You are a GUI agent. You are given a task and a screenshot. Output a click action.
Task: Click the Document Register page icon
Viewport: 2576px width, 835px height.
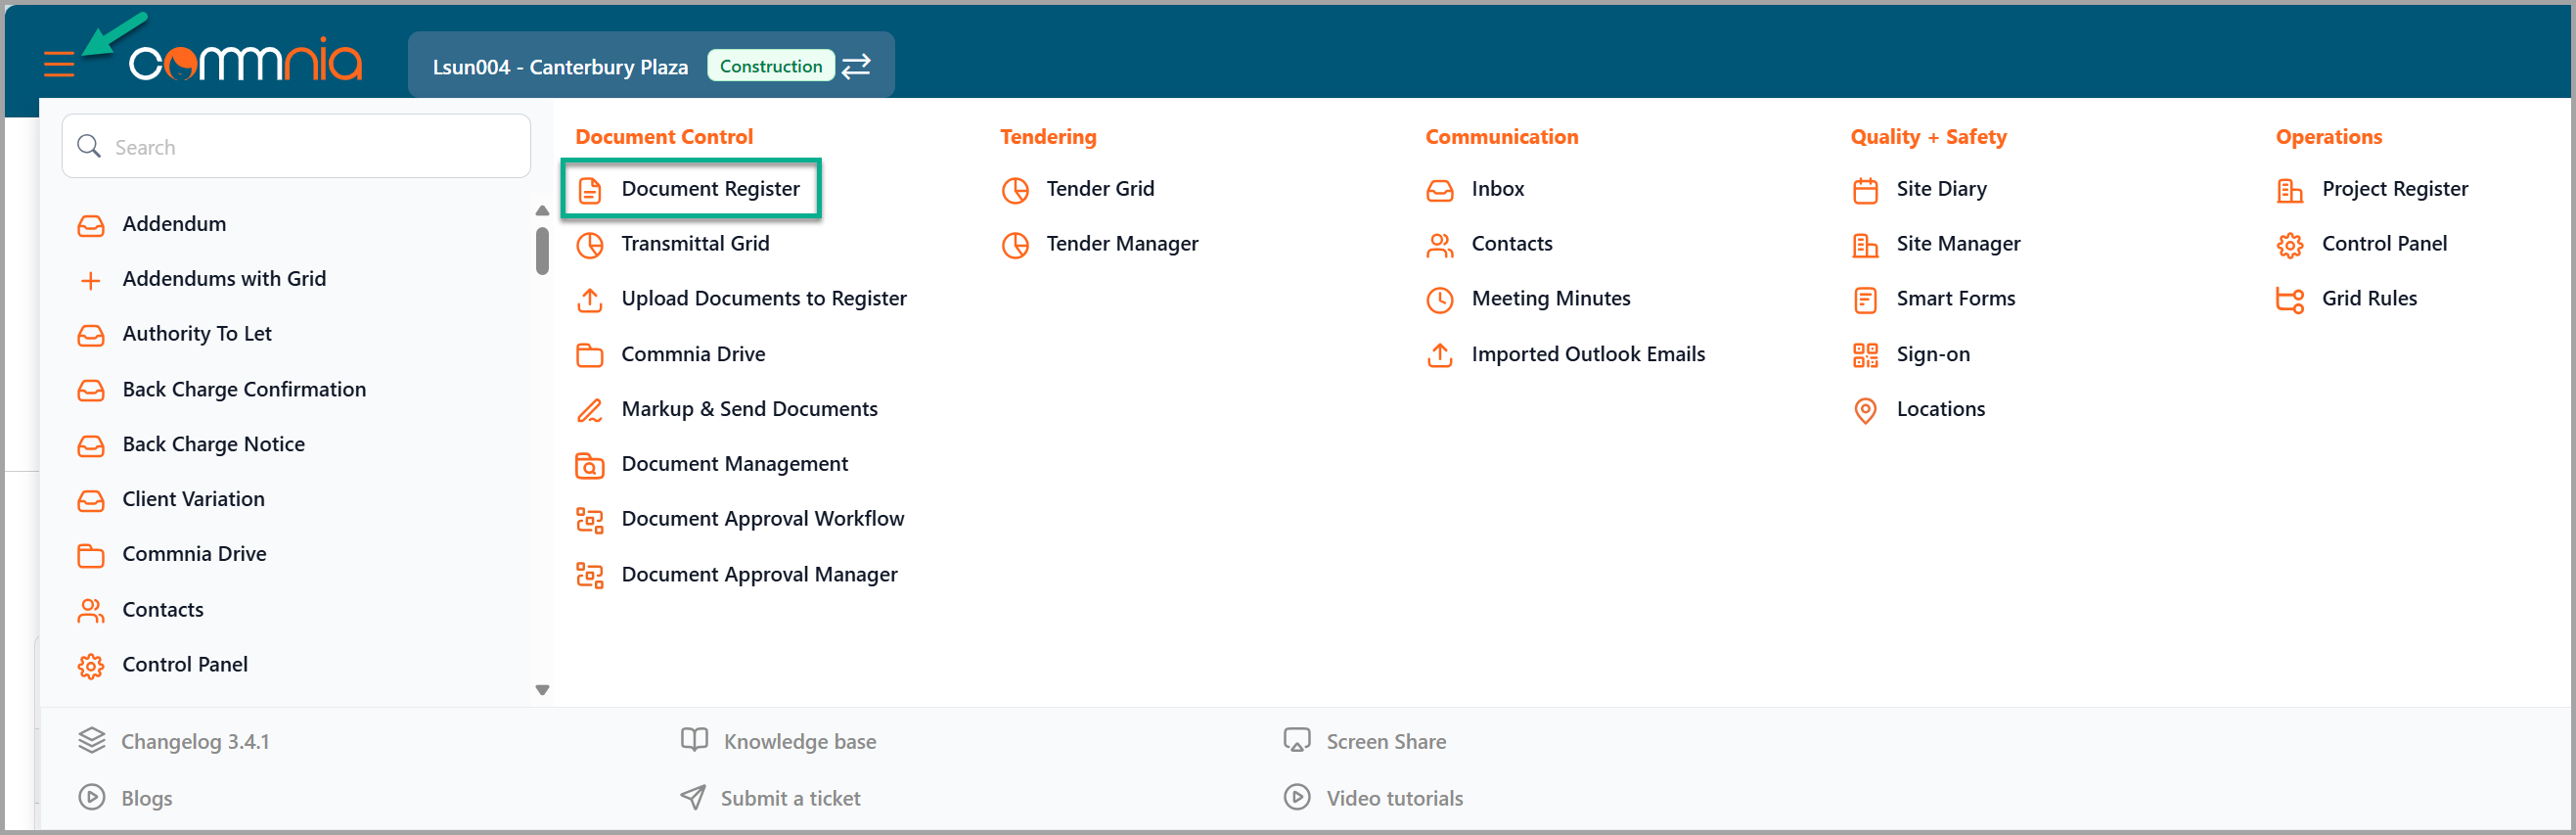click(590, 190)
